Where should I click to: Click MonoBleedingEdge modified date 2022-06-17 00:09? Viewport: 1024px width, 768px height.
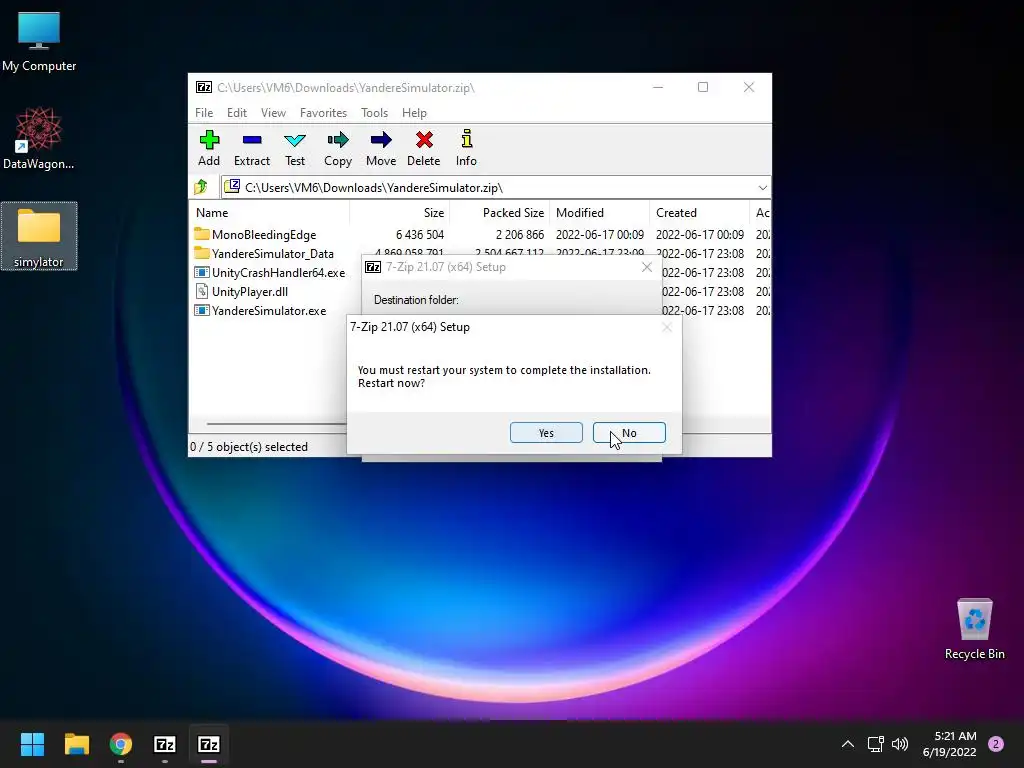point(600,234)
